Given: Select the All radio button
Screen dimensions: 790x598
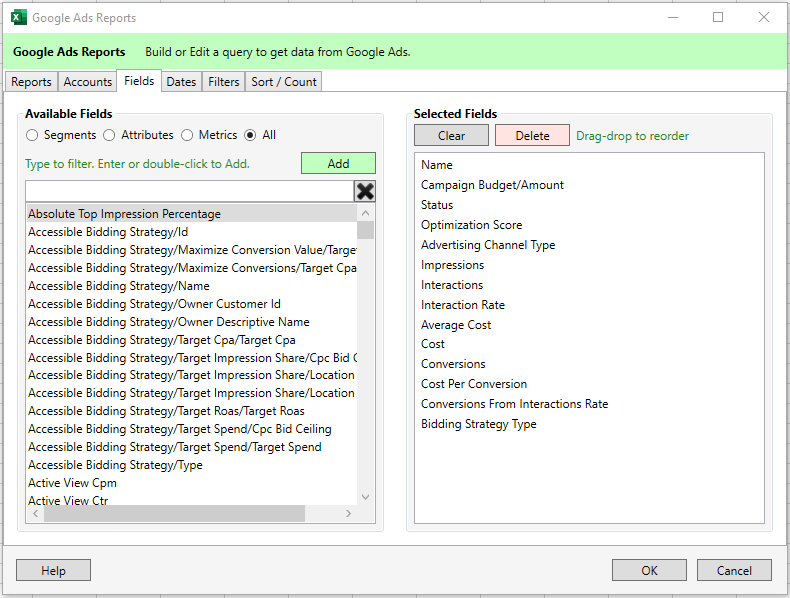Looking at the screenshot, I should point(250,135).
